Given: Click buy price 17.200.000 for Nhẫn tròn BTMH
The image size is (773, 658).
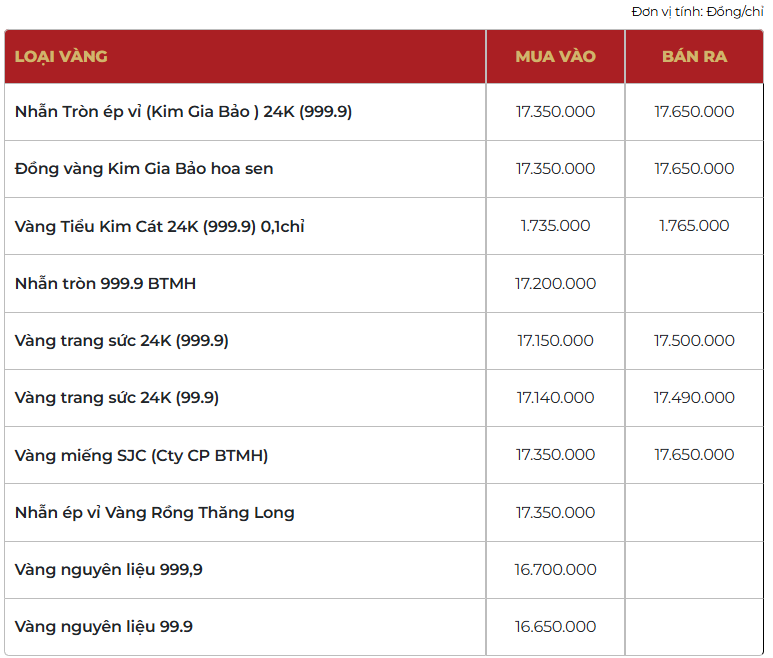Looking at the screenshot, I should [x=555, y=284].
